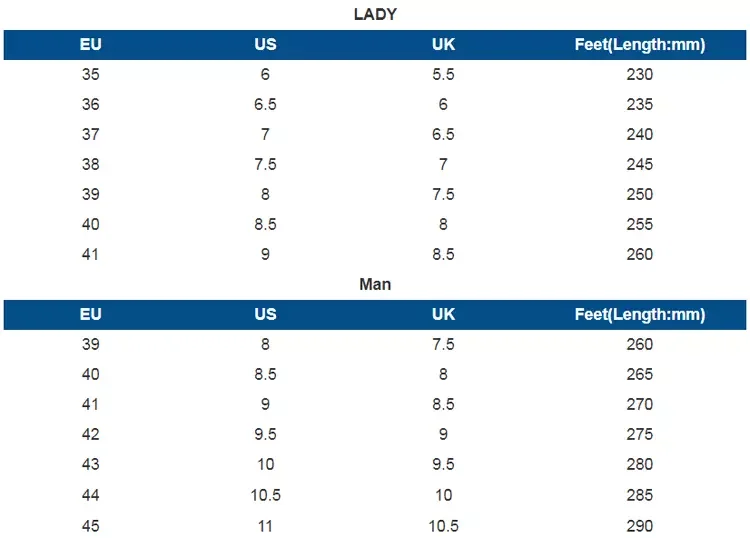Click the 290 foot length cell
Image resolution: width=750 pixels, height=538 pixels.
tap(640, 526)
